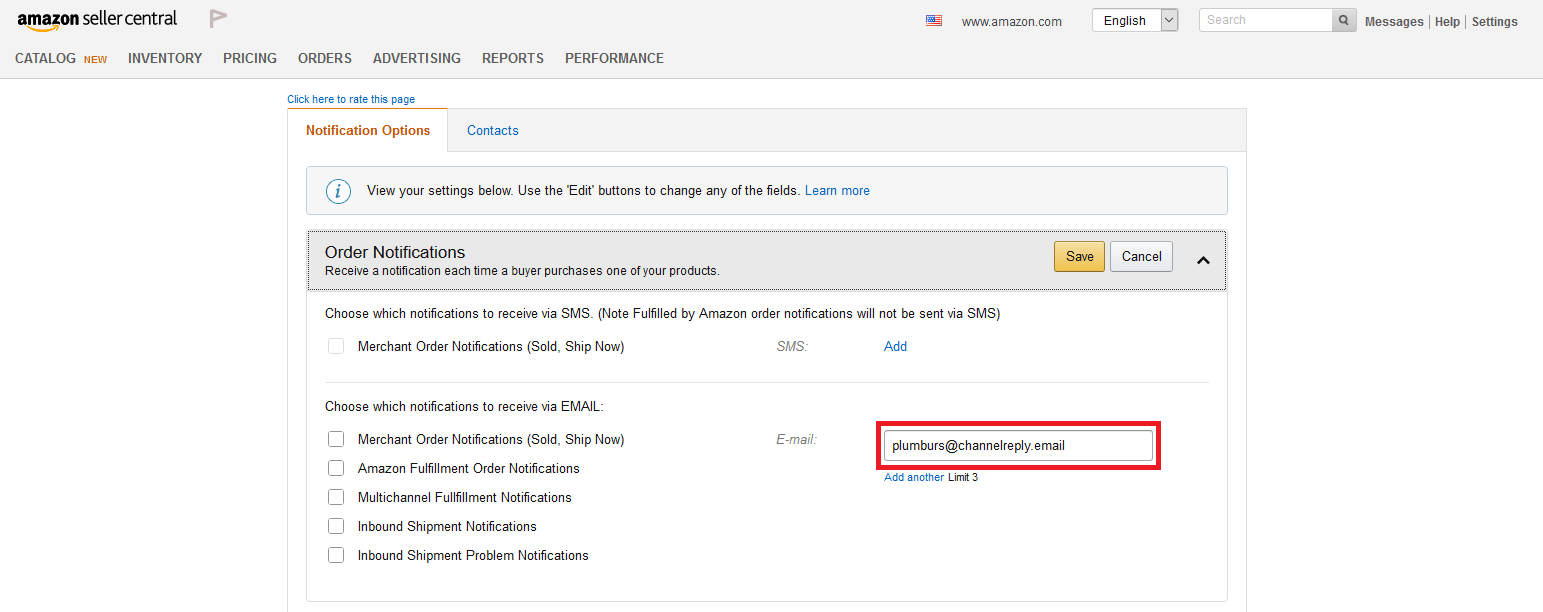Check SMS Merchant Order Notifications box
This screenshot has height=612, width=1543.
click(x=336, y=346)
